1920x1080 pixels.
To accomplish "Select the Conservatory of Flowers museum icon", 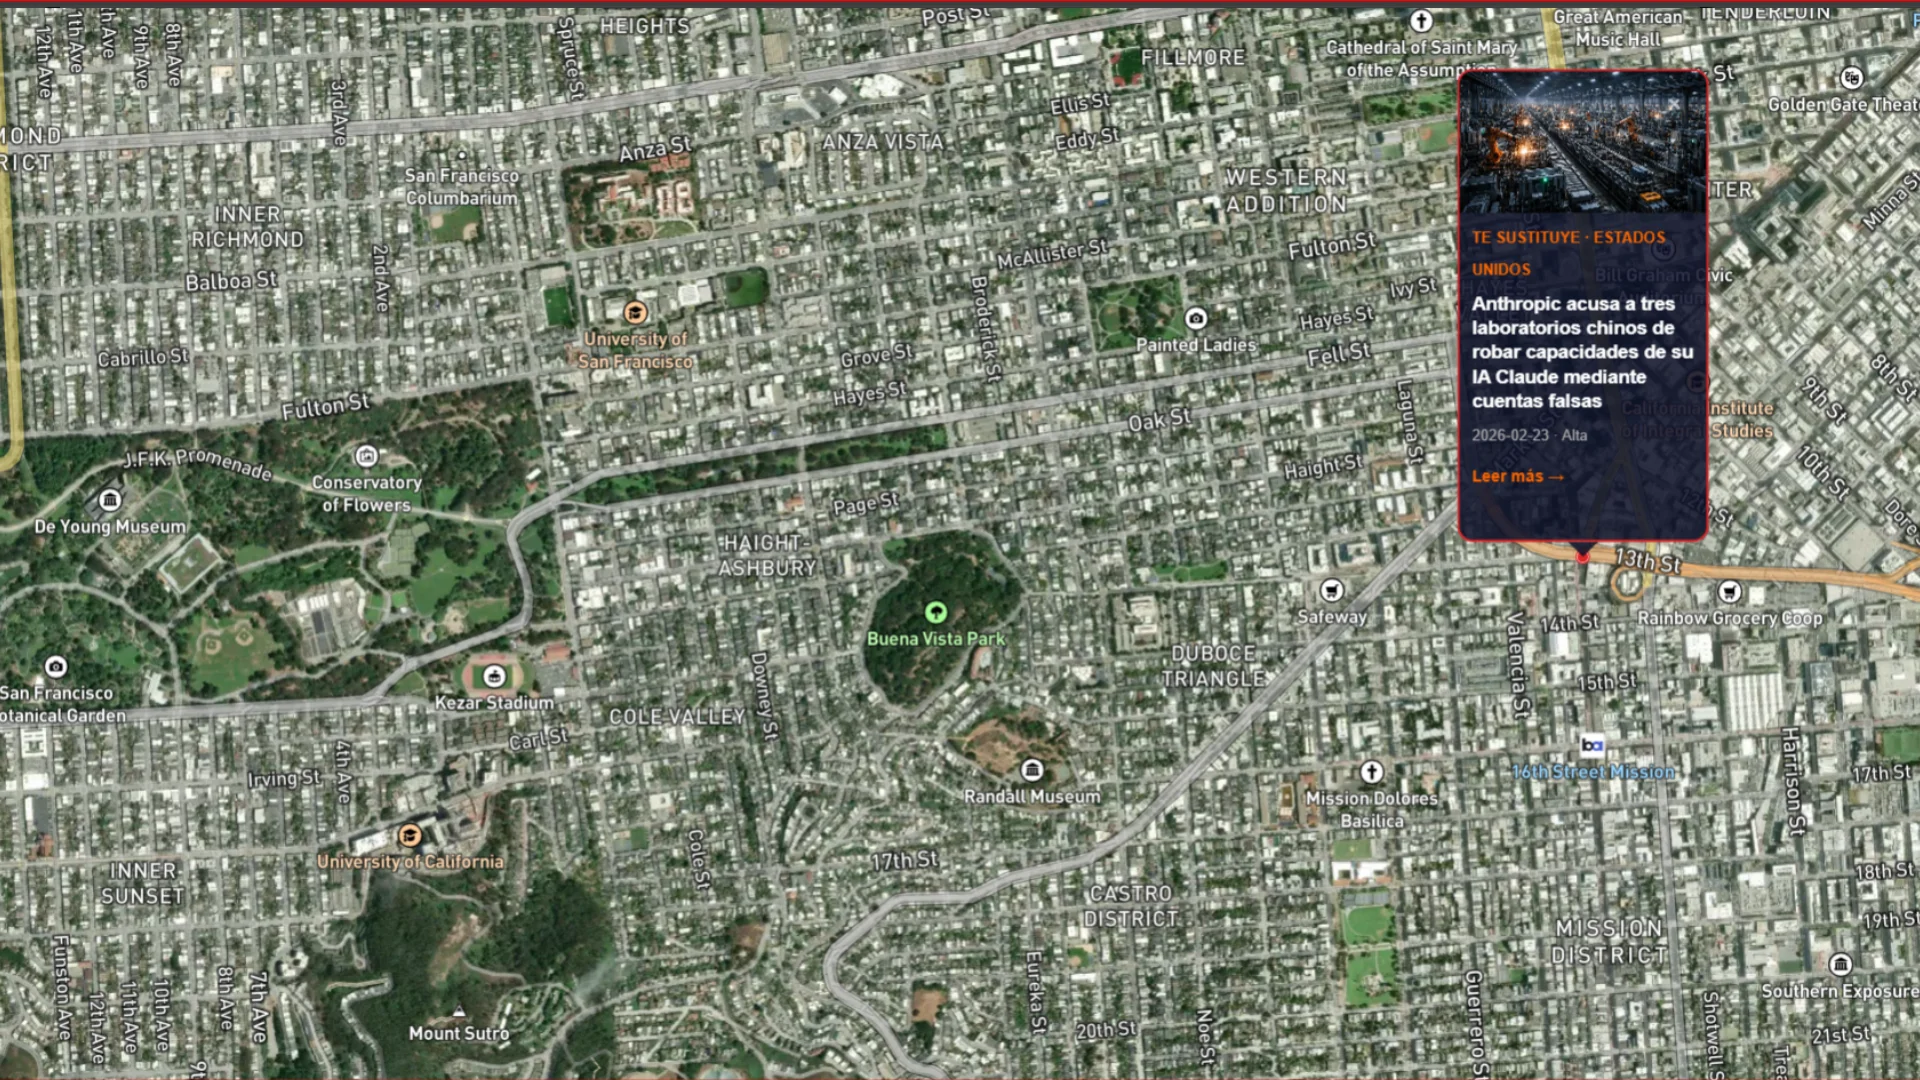I will click(x=367, y=457).
